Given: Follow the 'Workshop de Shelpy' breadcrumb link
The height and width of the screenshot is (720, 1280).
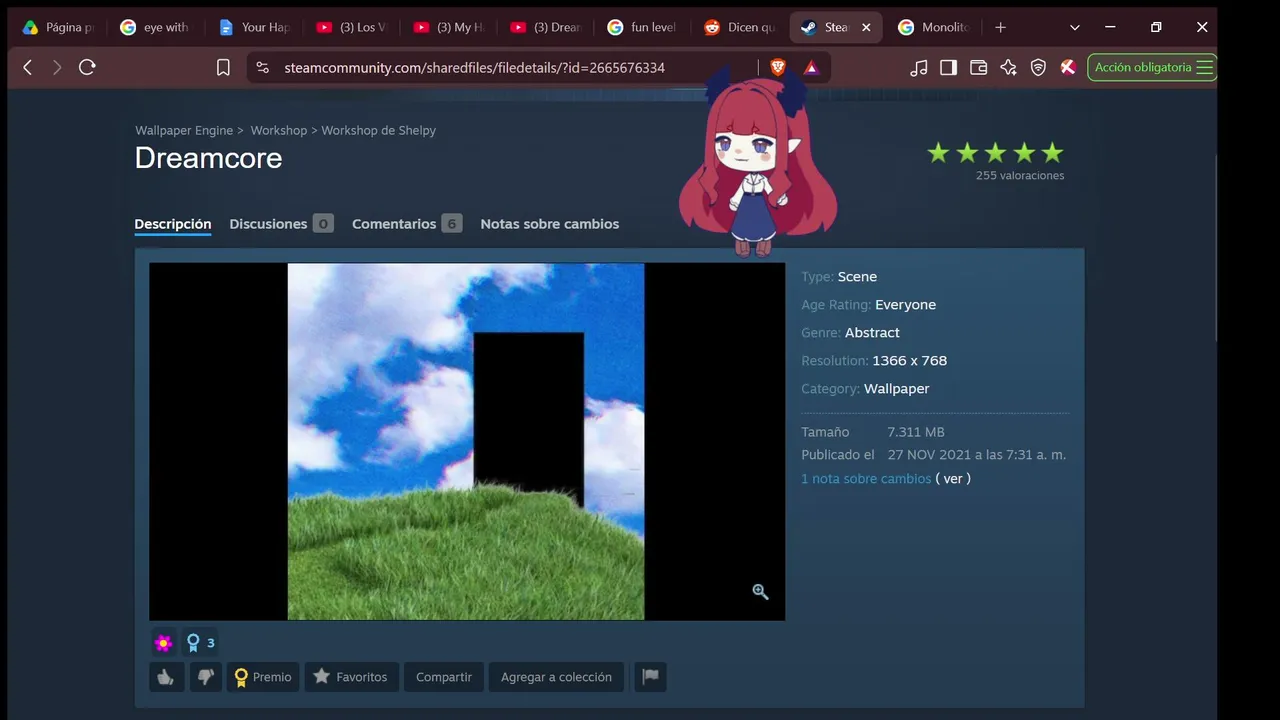Looking at the screenshot, I should pos(379,130).
